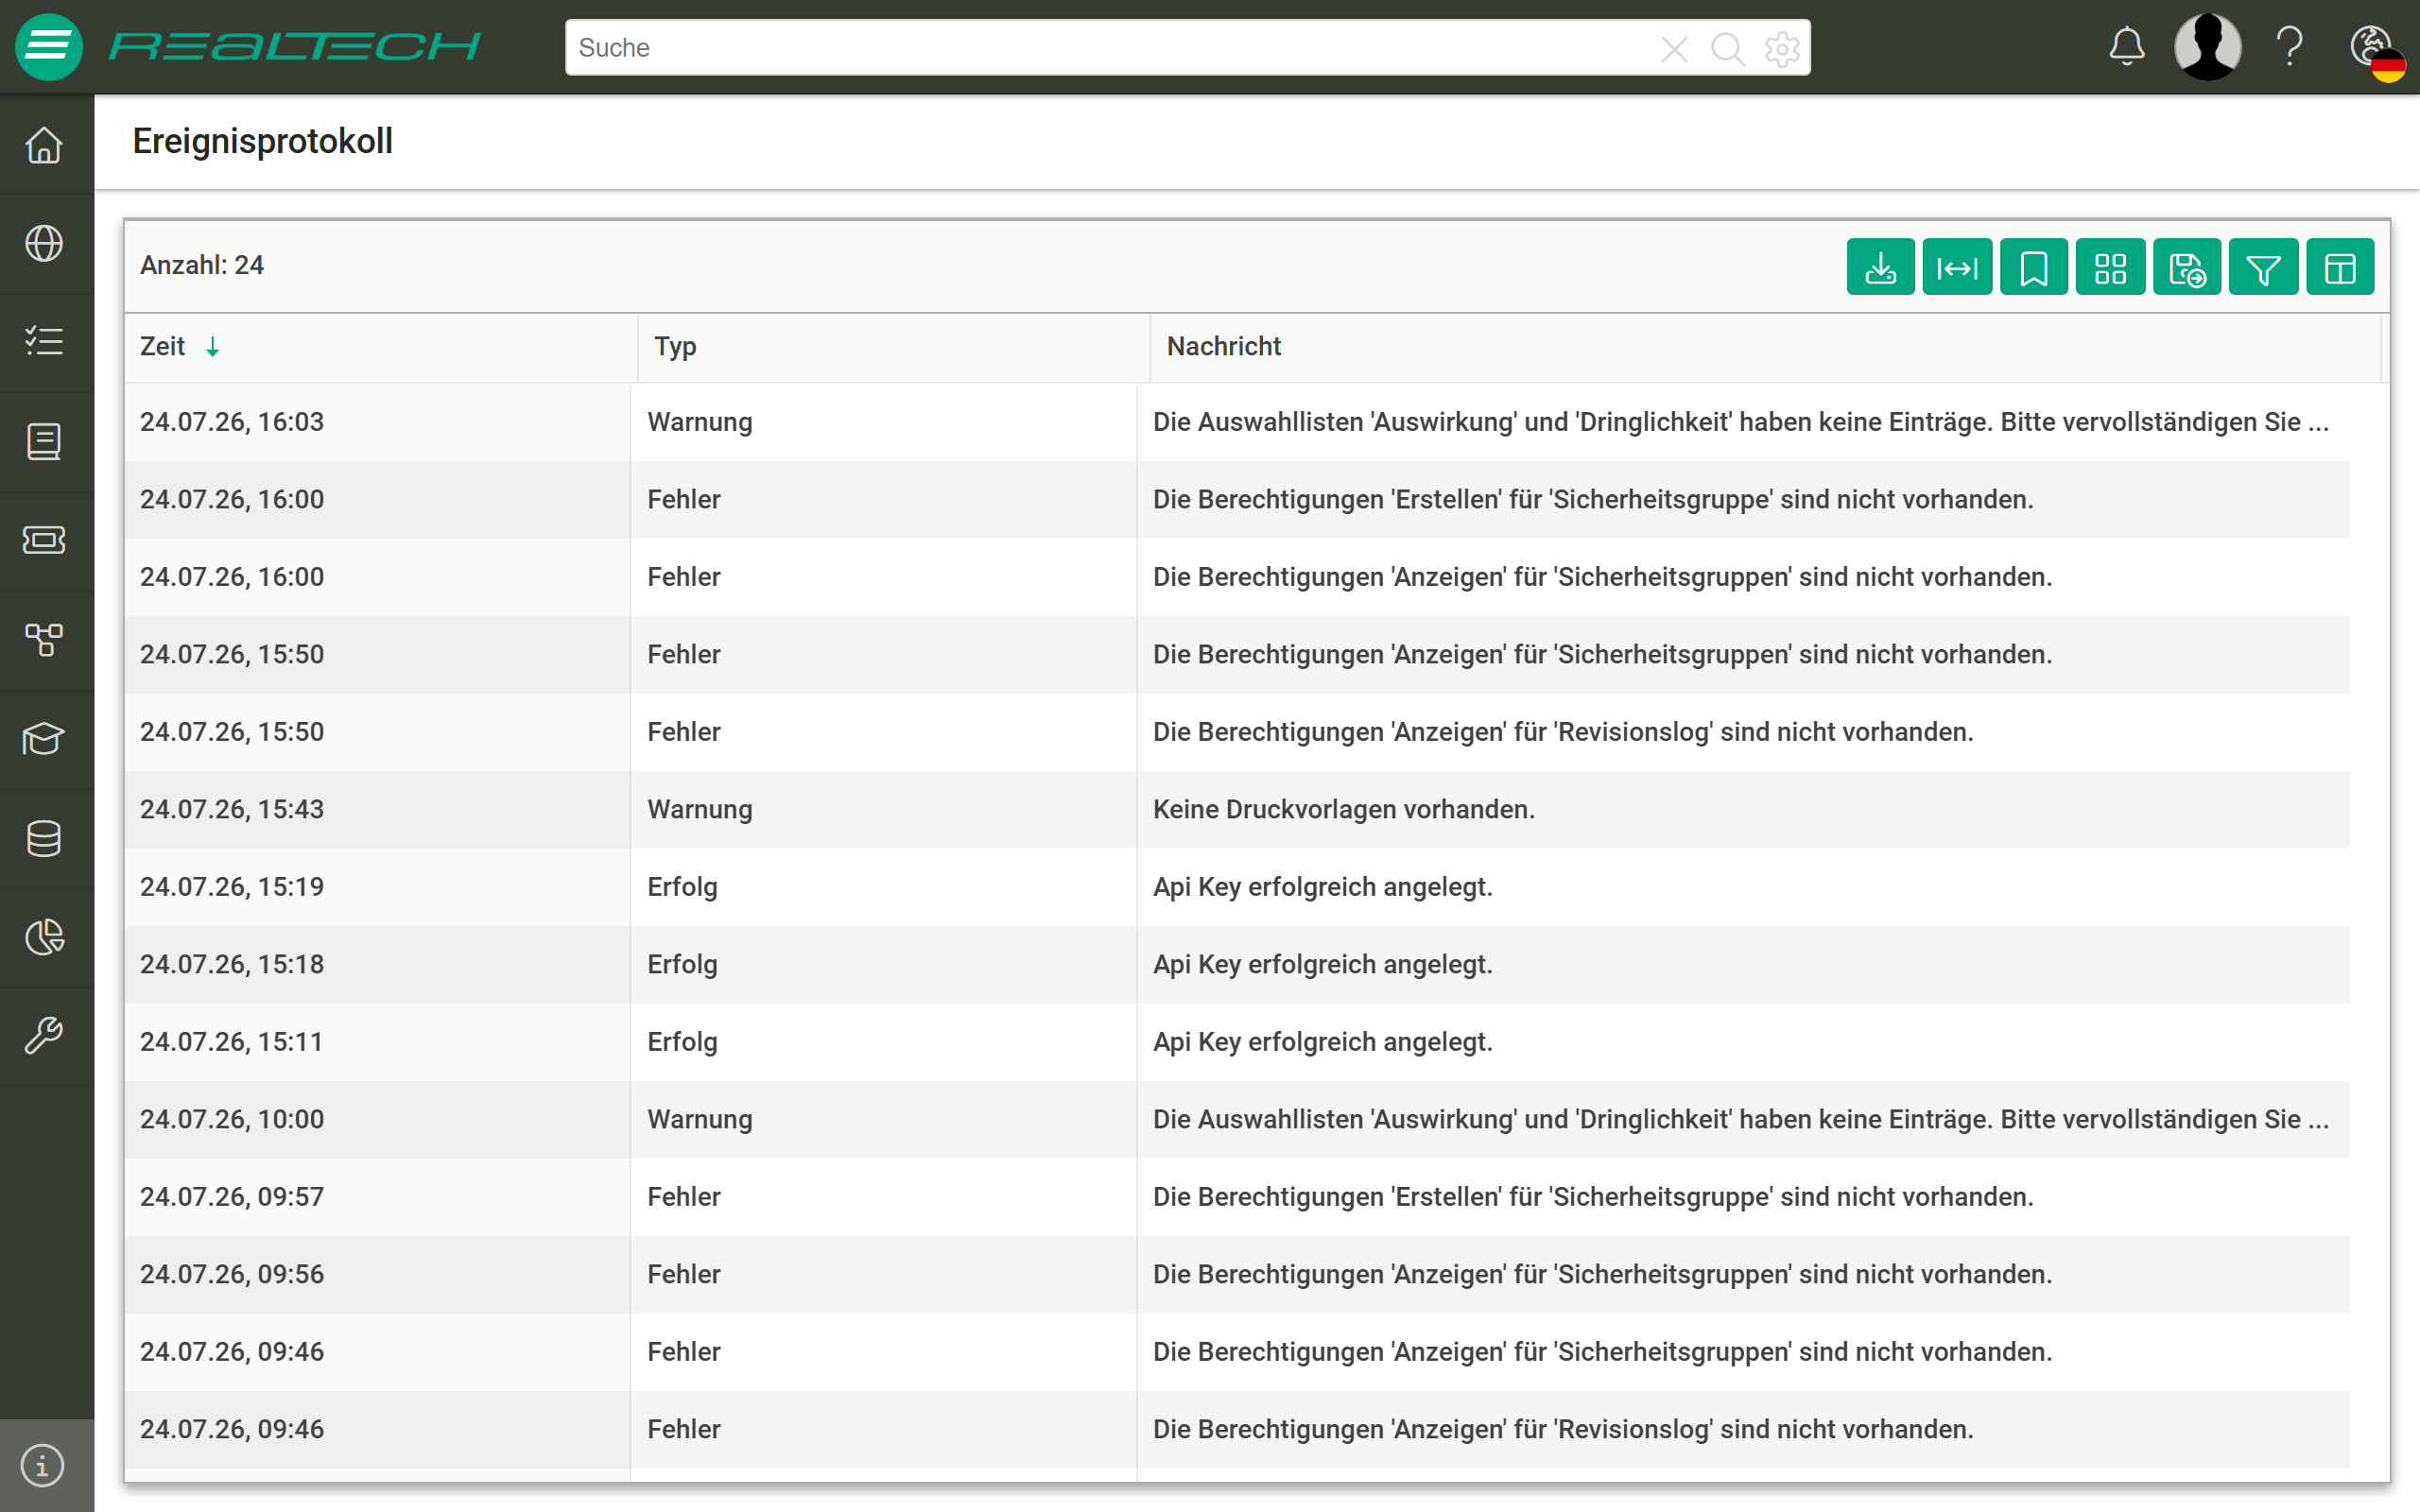Click the info icon at sidebar bottom
2420x1512 pixels.
coord(43,1466)
